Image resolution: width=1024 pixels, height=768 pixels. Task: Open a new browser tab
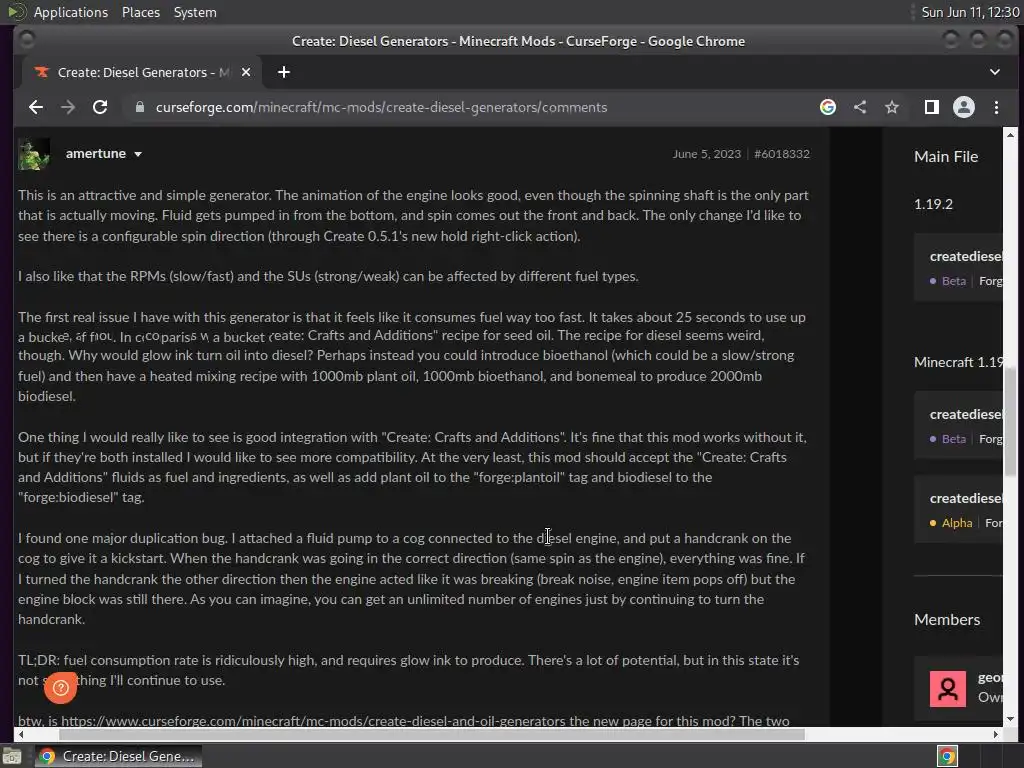[x=283, y=72]
